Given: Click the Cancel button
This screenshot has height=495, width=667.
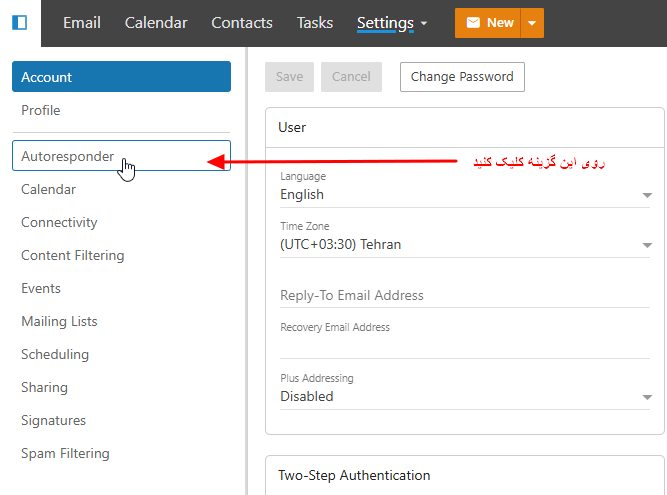Looking at the screenshot, I should click(x=351, y=77).
